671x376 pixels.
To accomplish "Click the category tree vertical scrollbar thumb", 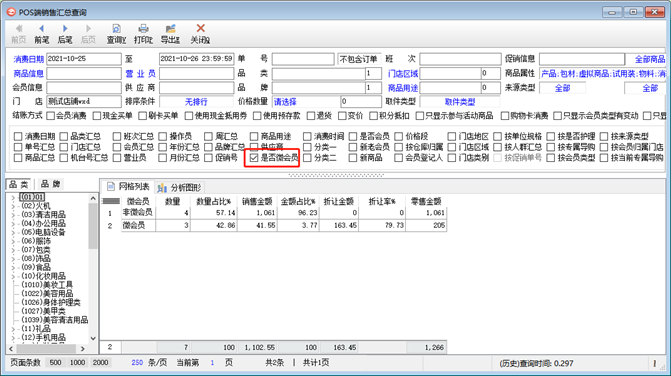I will click(x=93, y=225).
